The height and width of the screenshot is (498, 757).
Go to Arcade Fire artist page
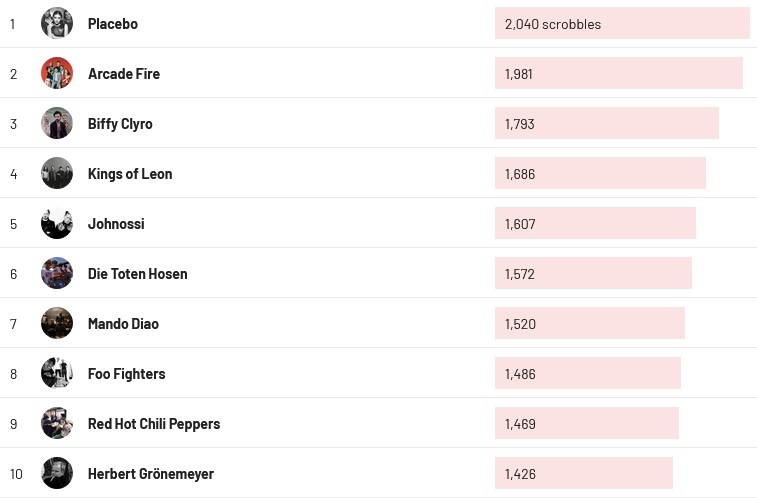[124, 73]
